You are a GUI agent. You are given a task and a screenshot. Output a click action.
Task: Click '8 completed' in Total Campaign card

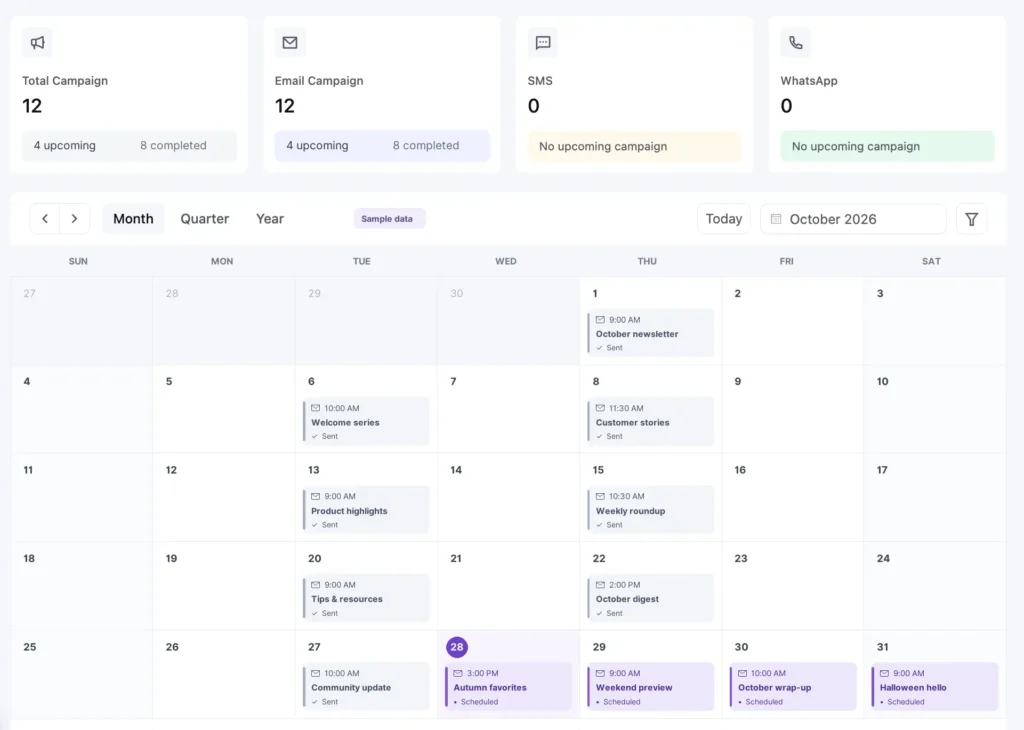(x=173, y=146)
